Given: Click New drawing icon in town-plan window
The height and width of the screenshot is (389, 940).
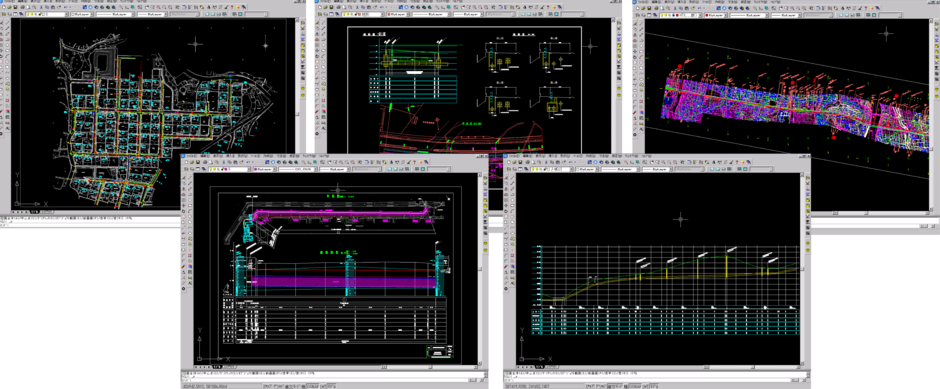Looking at the screenshot, I should pyautogui.click(x=4, y=7).
